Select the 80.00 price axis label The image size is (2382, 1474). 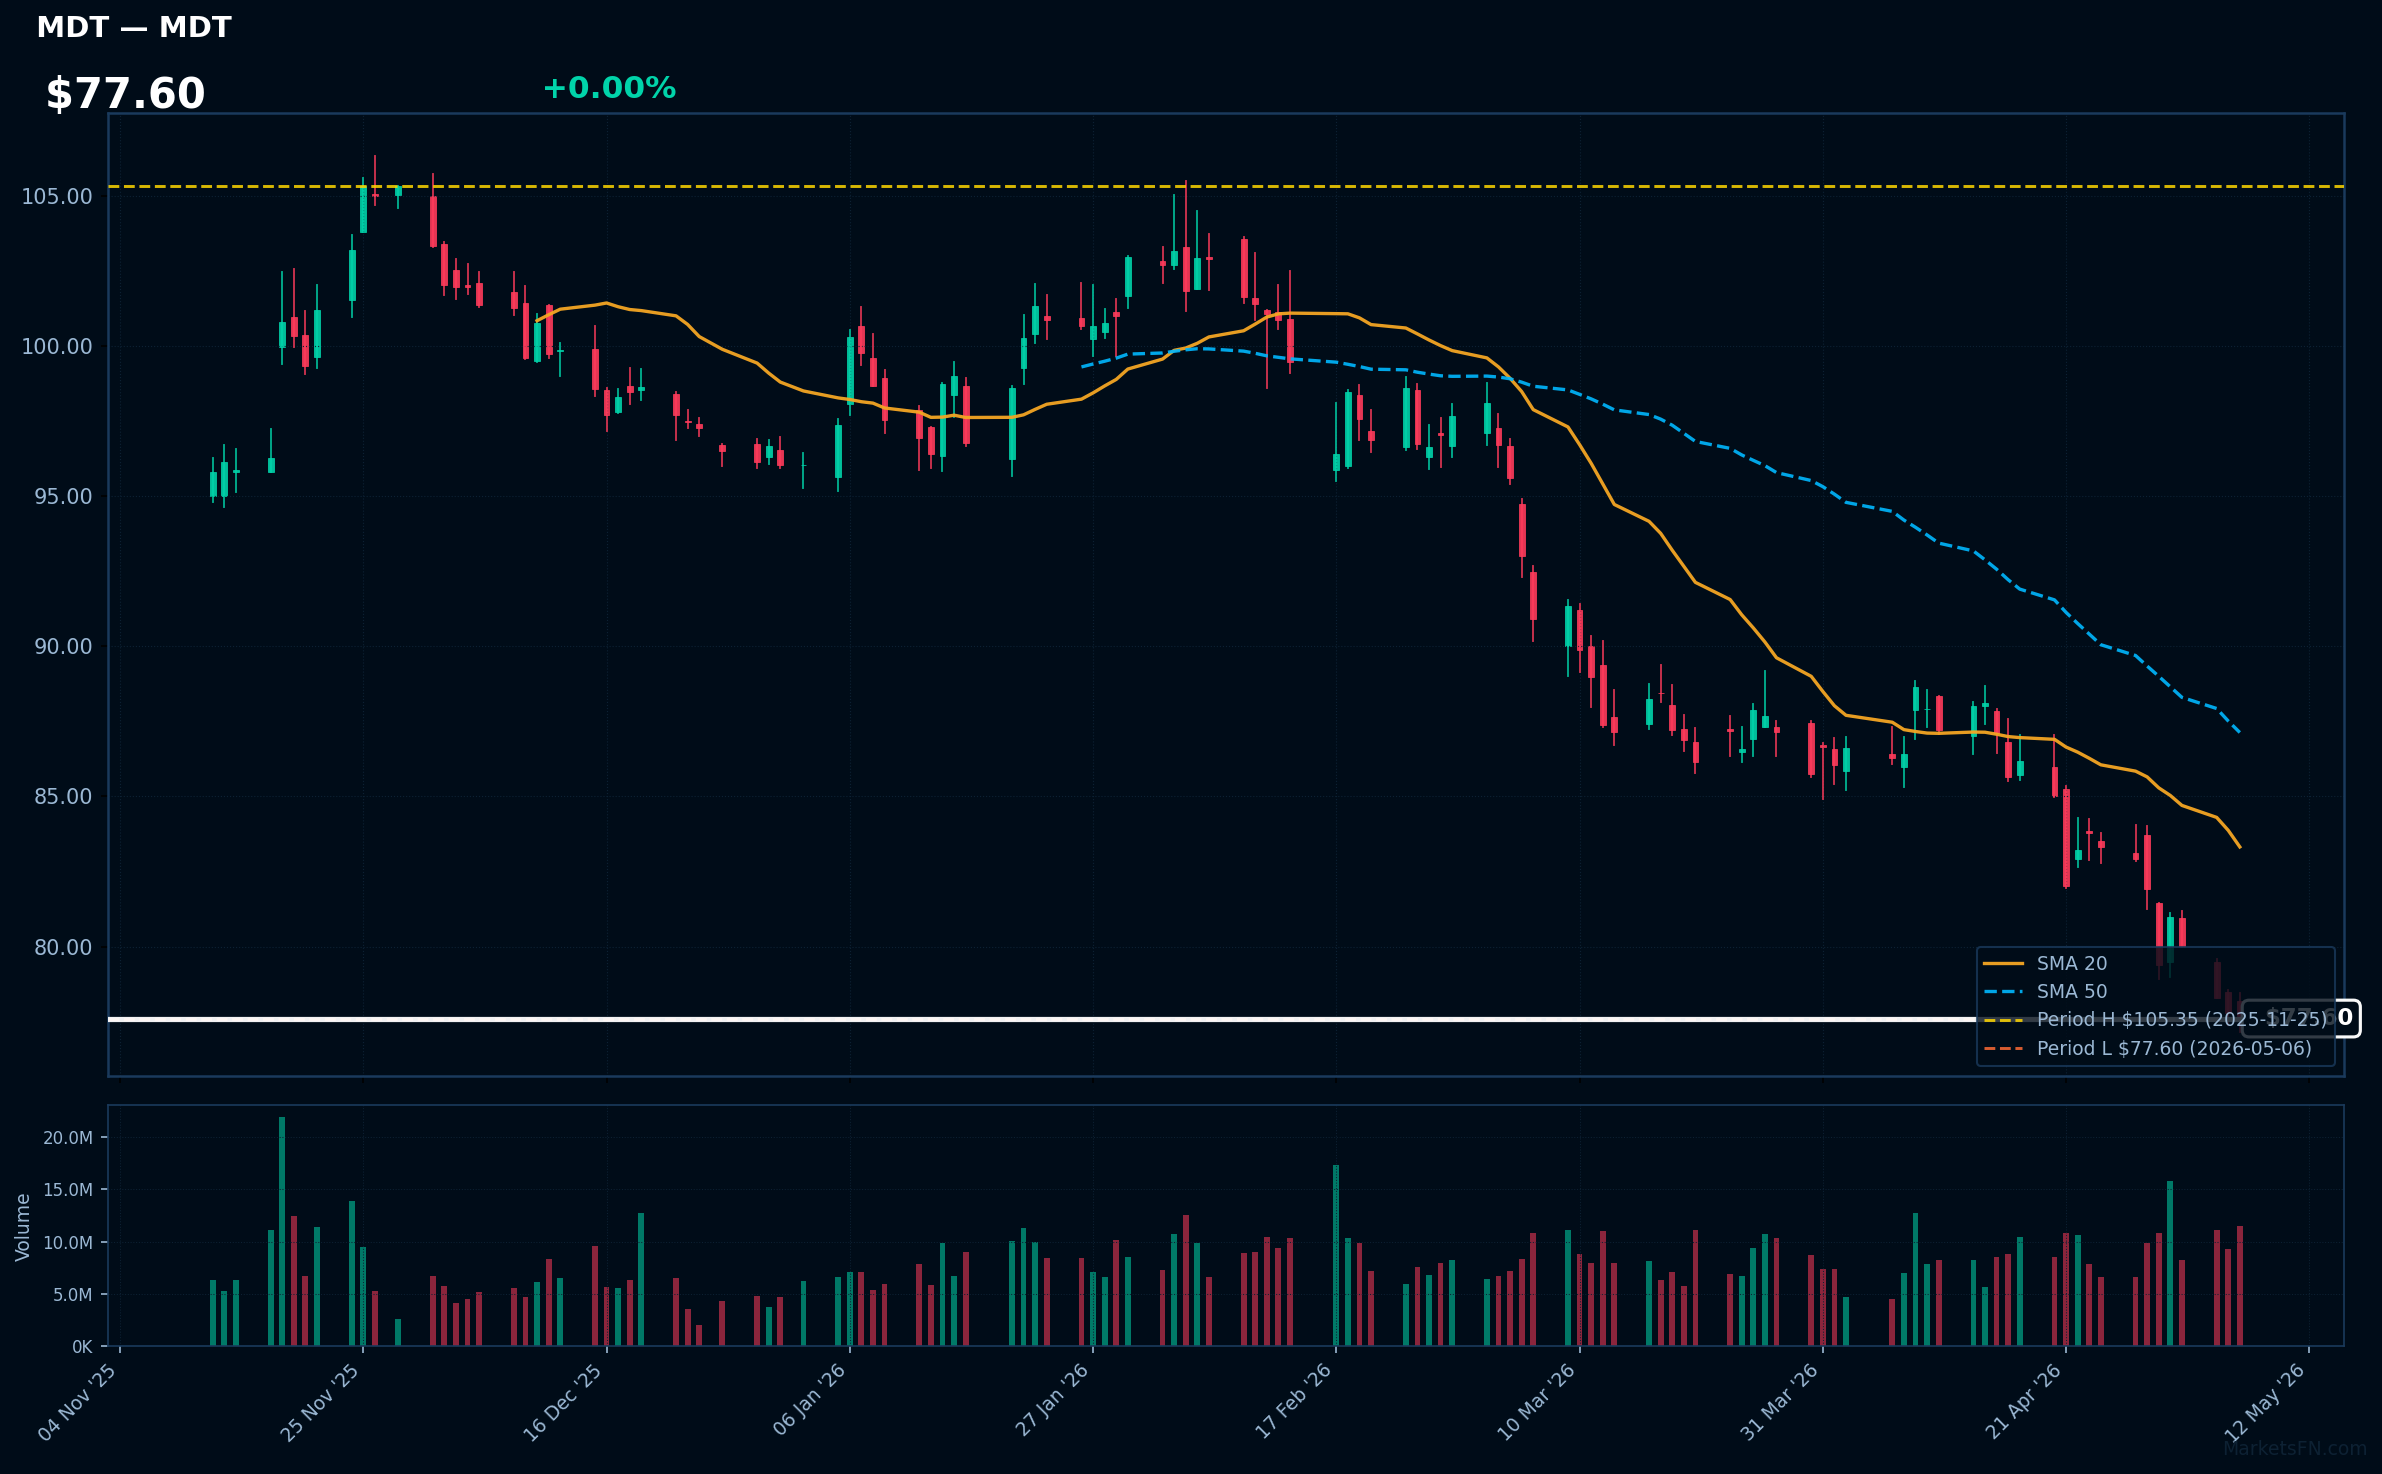point(63,947)
